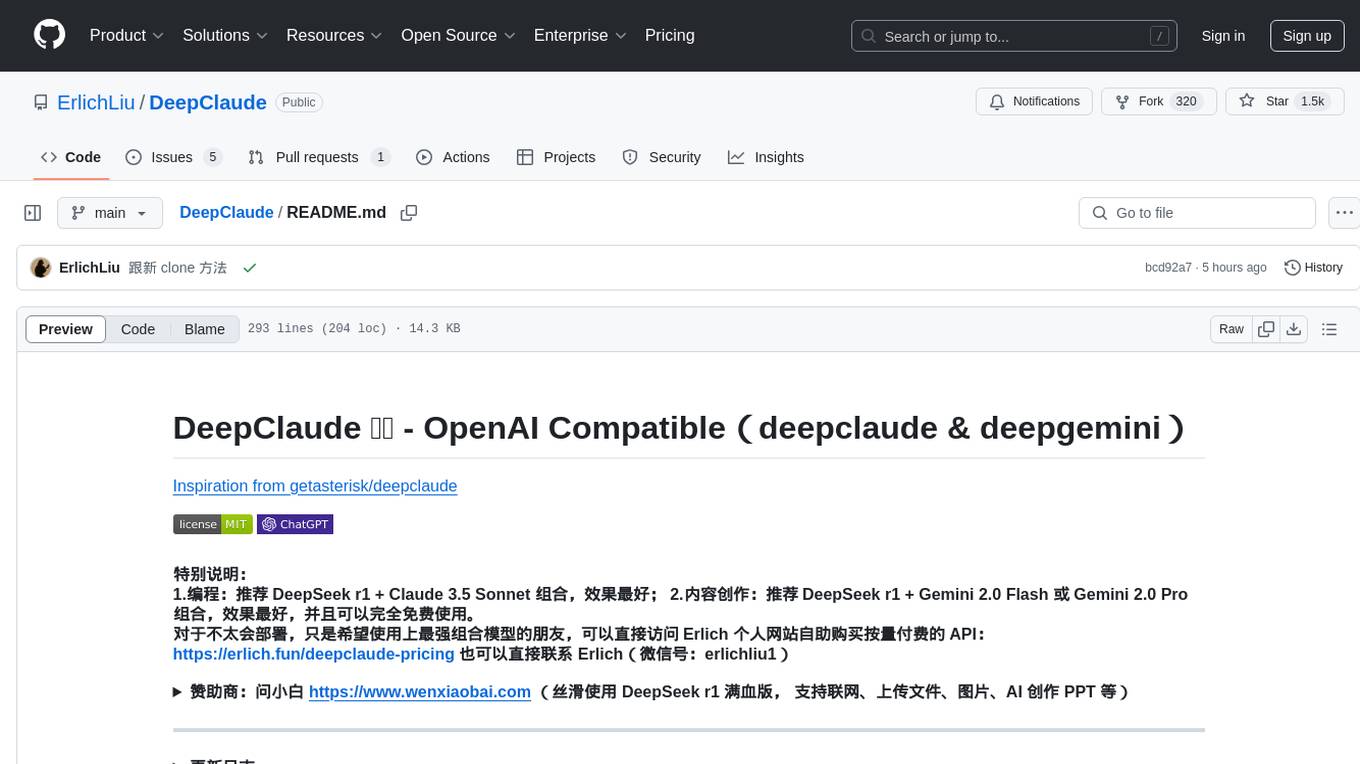Viewport: 1360px width, 764px height.
Task: Open the Pricing page
Action: coord(670,35)
